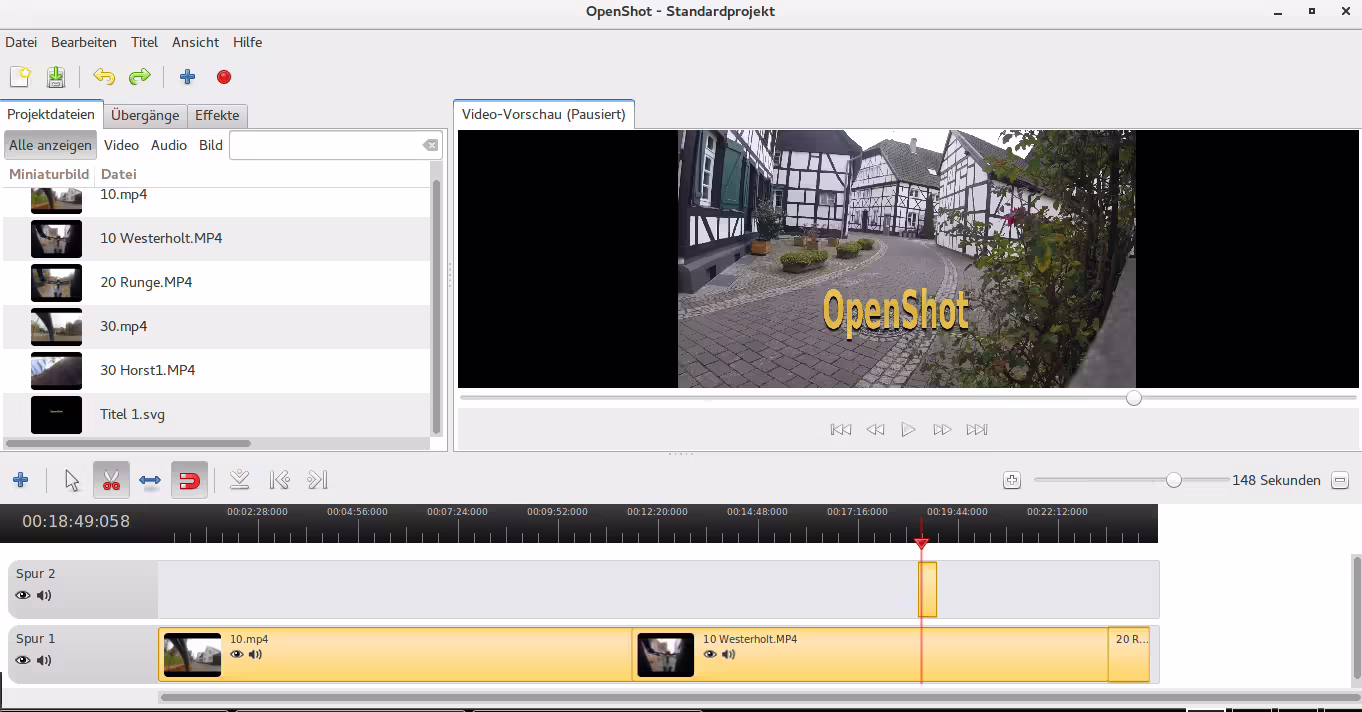Select the 20 R... clip on Spur 1
Viewport: 1362px width, 712px height.
(x=1129, y=655)
